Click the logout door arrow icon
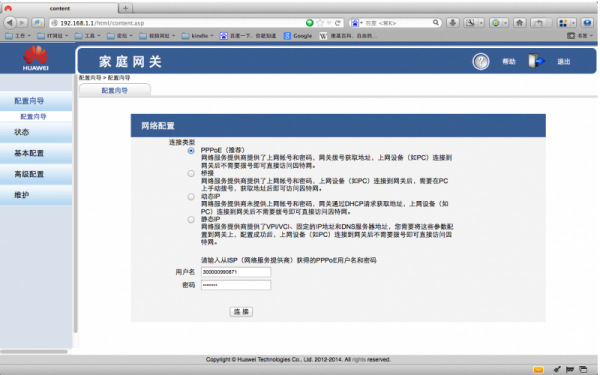 click(536, 61)
